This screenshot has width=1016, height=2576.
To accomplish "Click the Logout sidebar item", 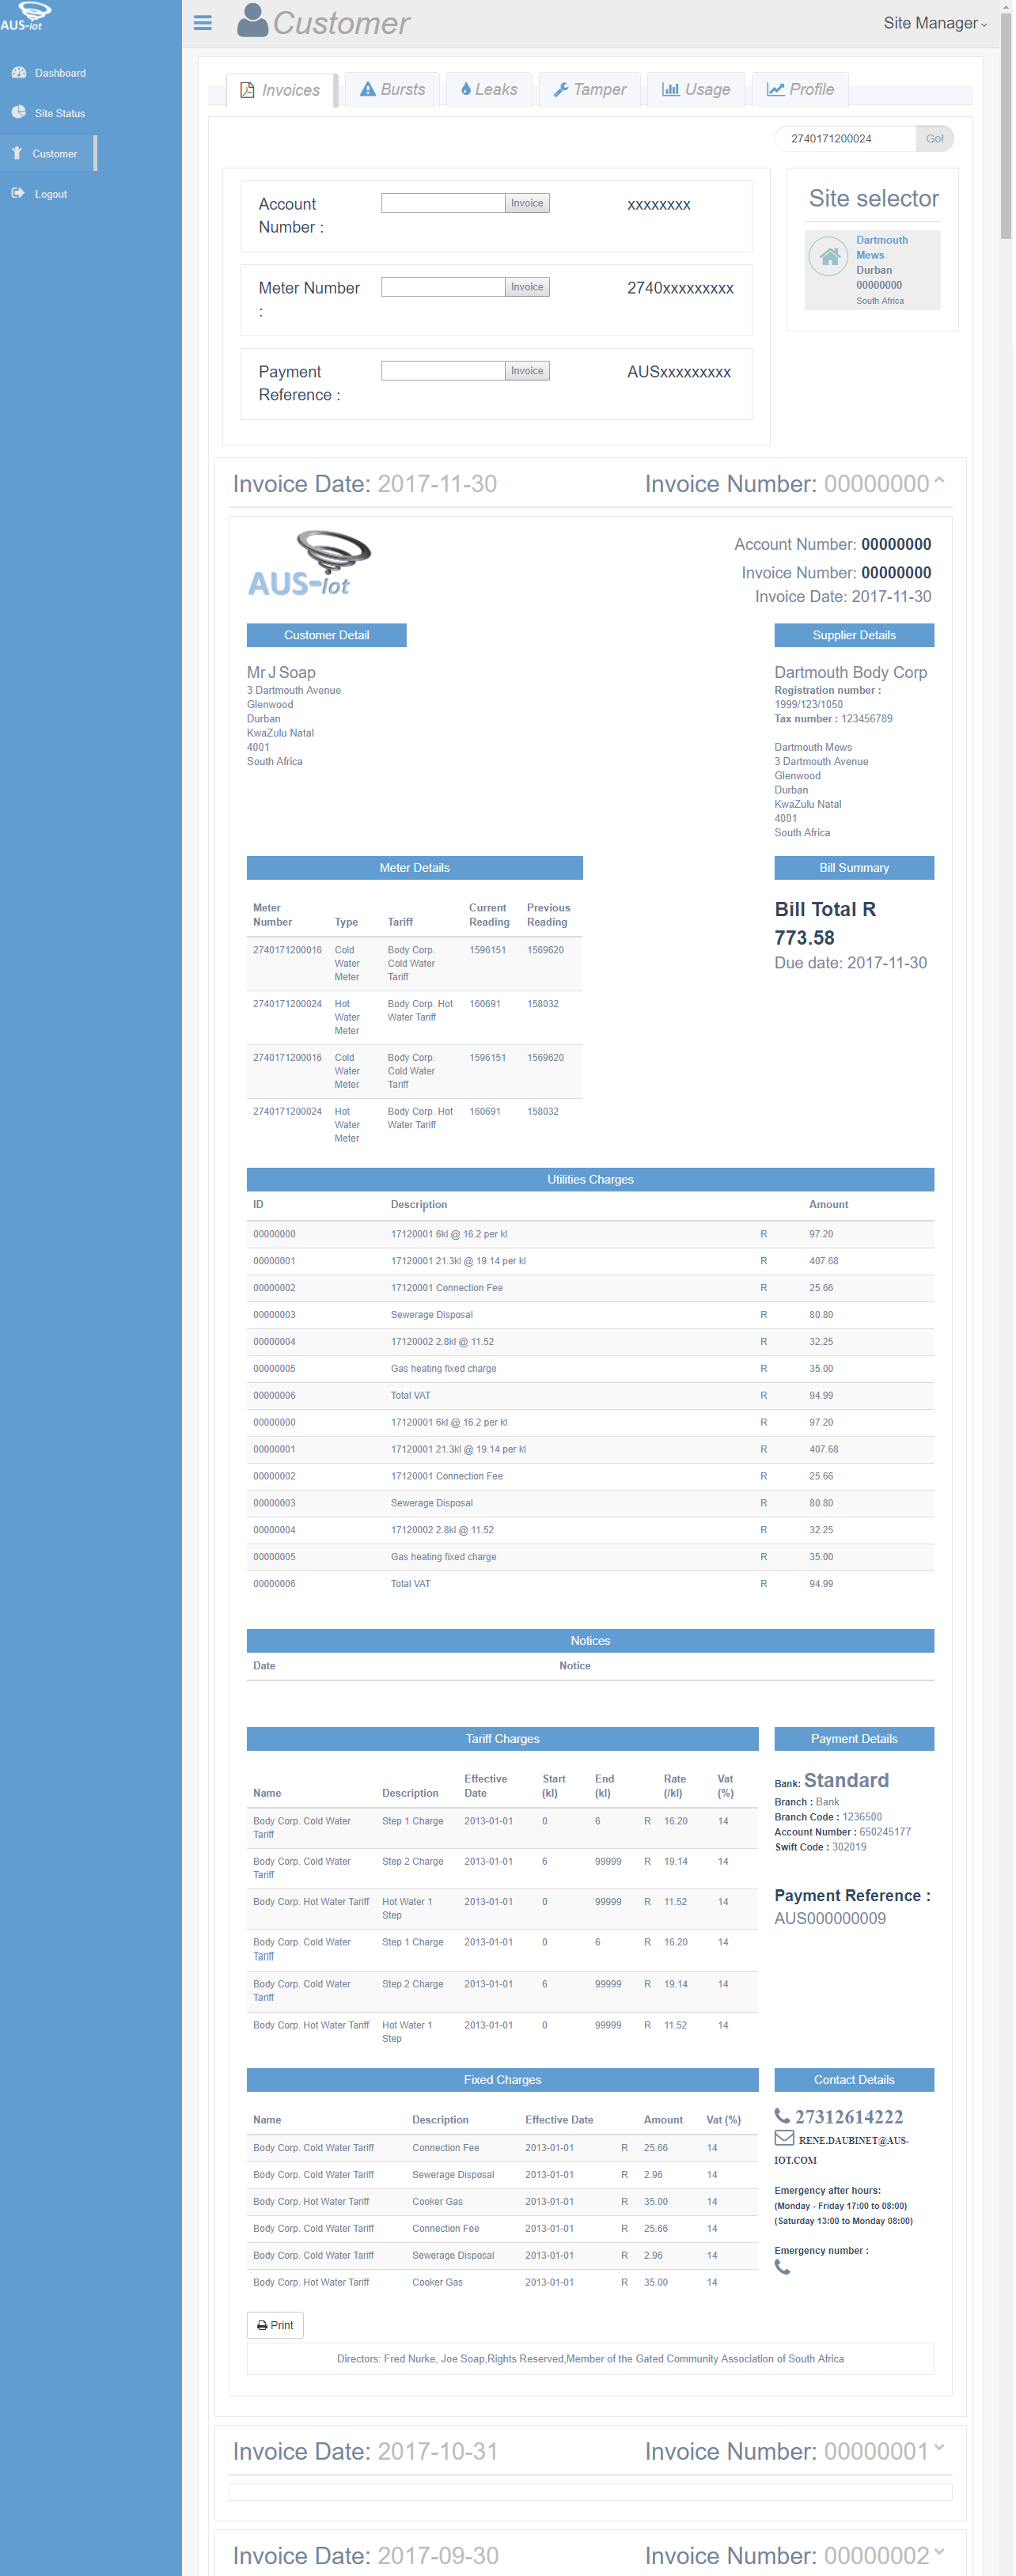I will (x=50, y=194).
